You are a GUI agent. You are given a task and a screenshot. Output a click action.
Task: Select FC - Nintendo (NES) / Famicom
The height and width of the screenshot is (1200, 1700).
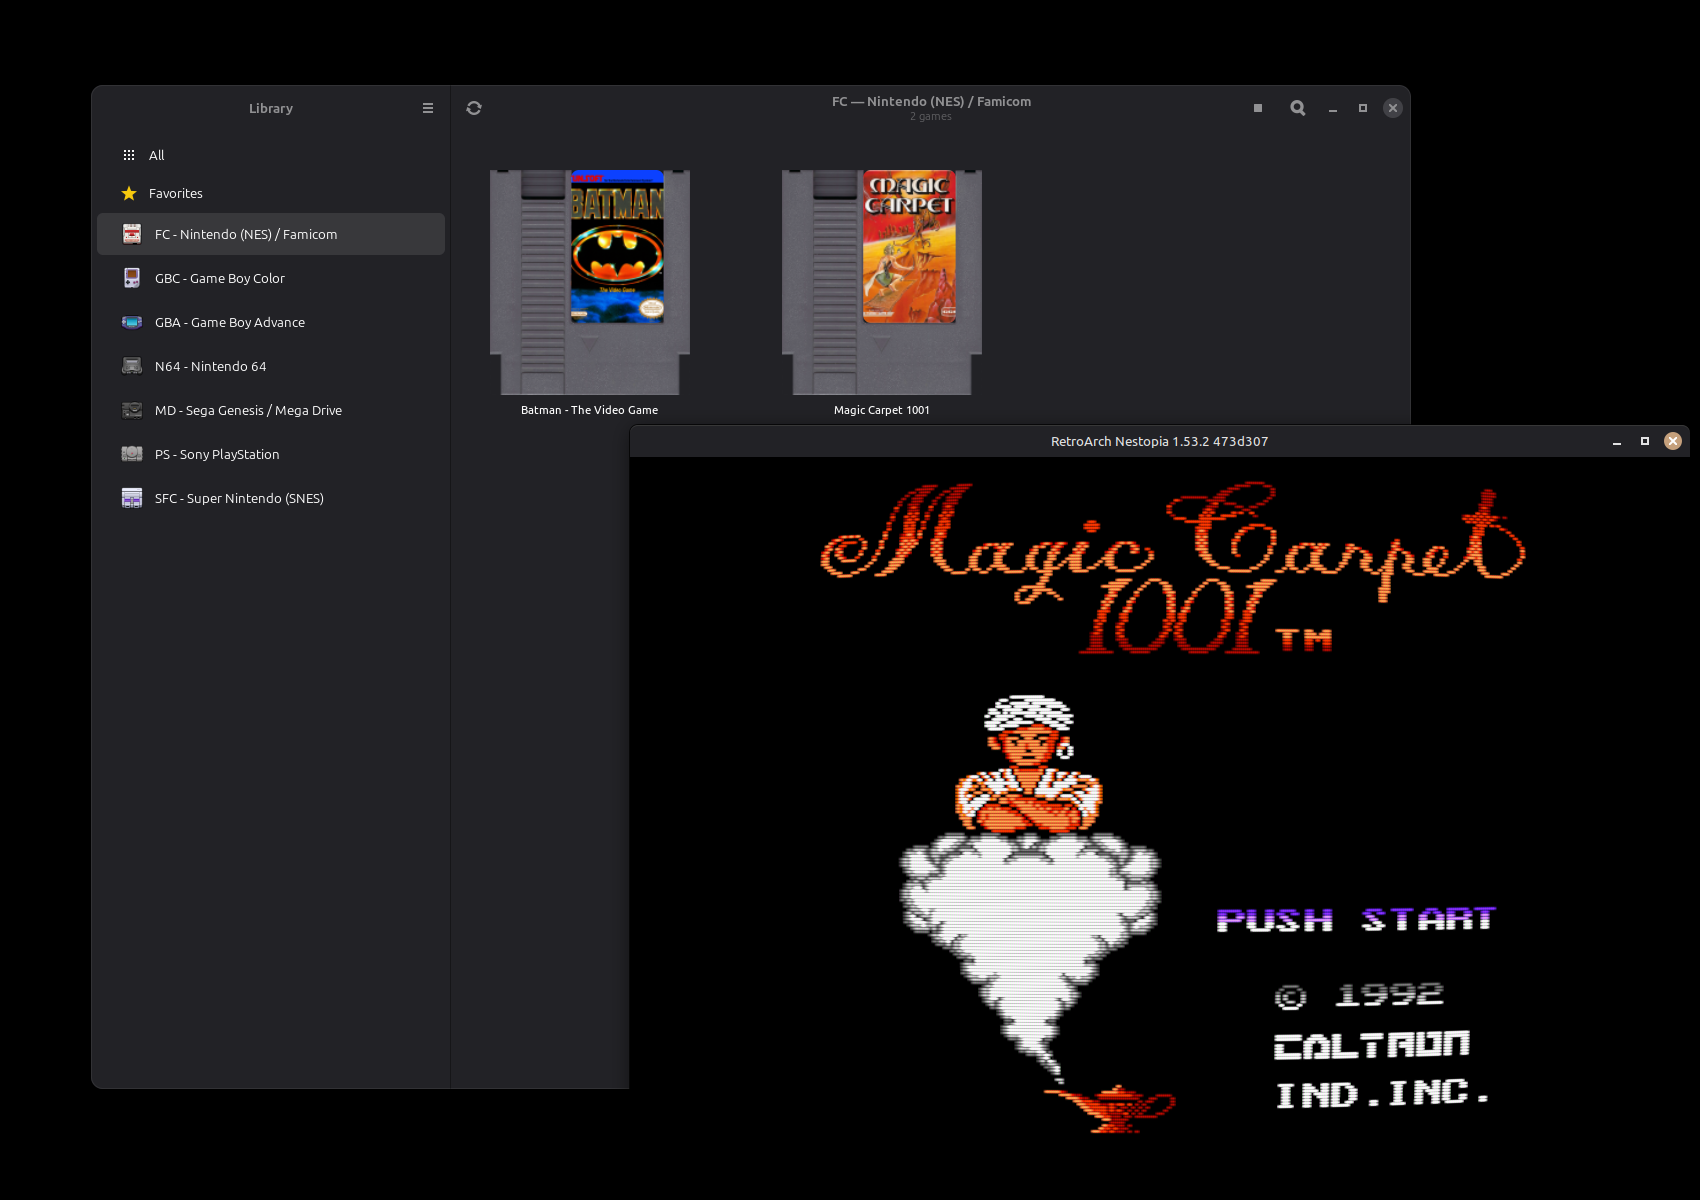click(x=271, y=234)
